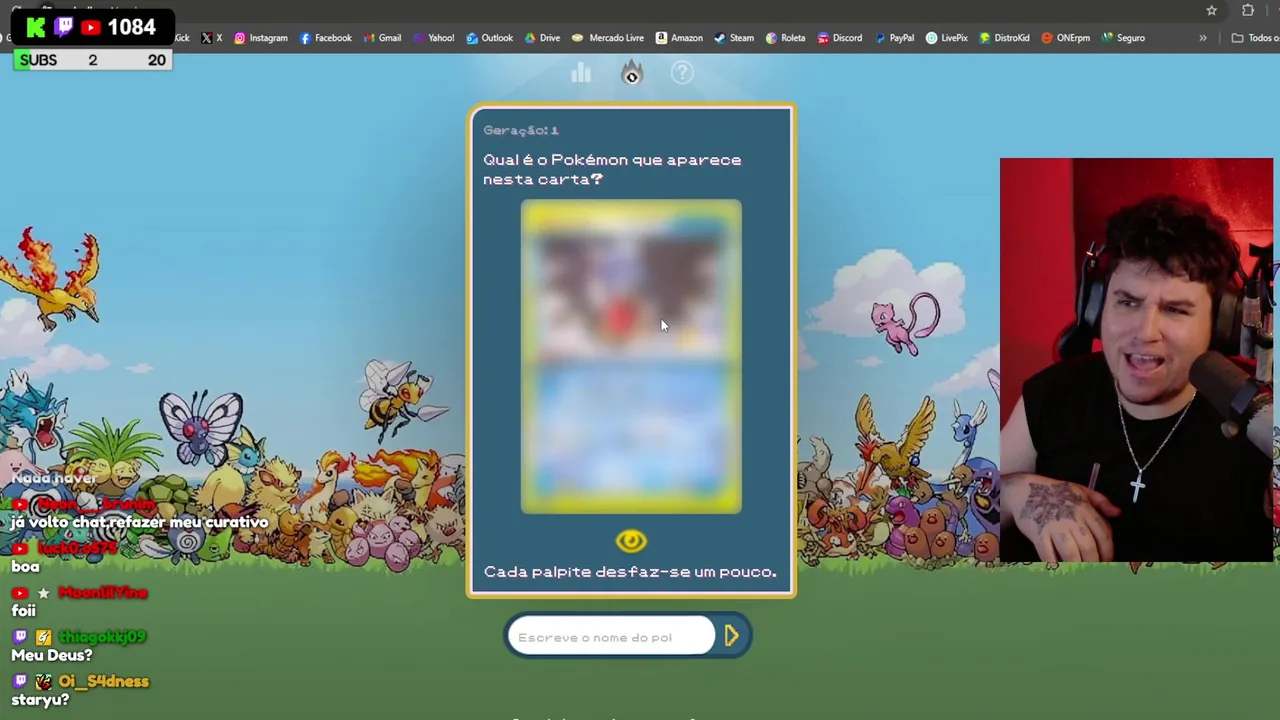This screenshot has height=720, width=1280.
Task: Open the X bookmark
Action: click(x=211, y=38)
